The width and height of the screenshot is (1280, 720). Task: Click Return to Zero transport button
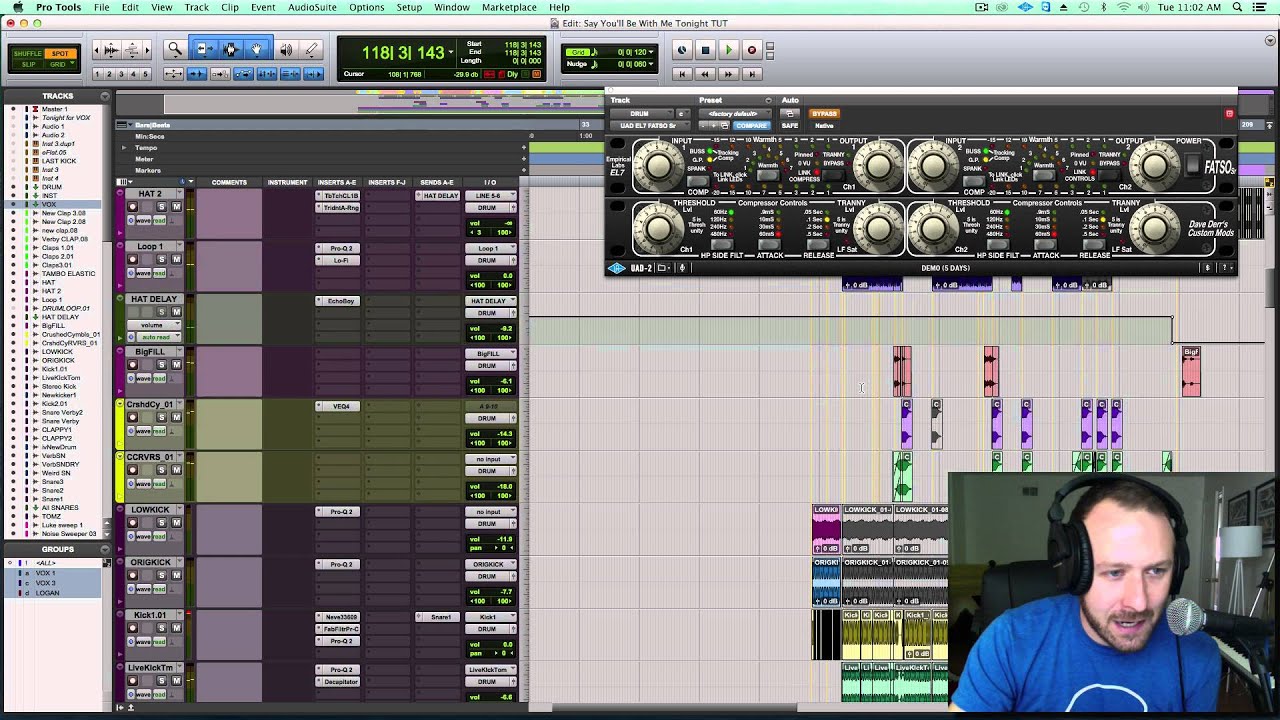click(x=682, y=74)
